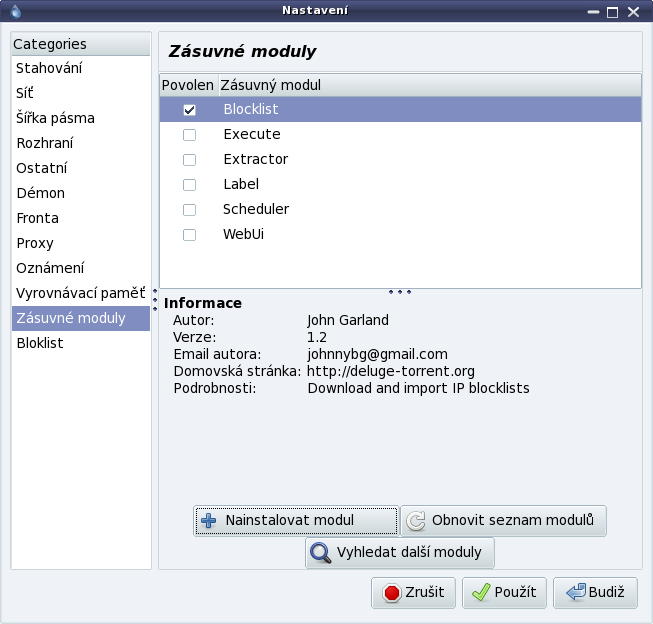The height and width of the screenshot is (624, 653).
Task: Open the Stahování category
Action: pos(49,68)
